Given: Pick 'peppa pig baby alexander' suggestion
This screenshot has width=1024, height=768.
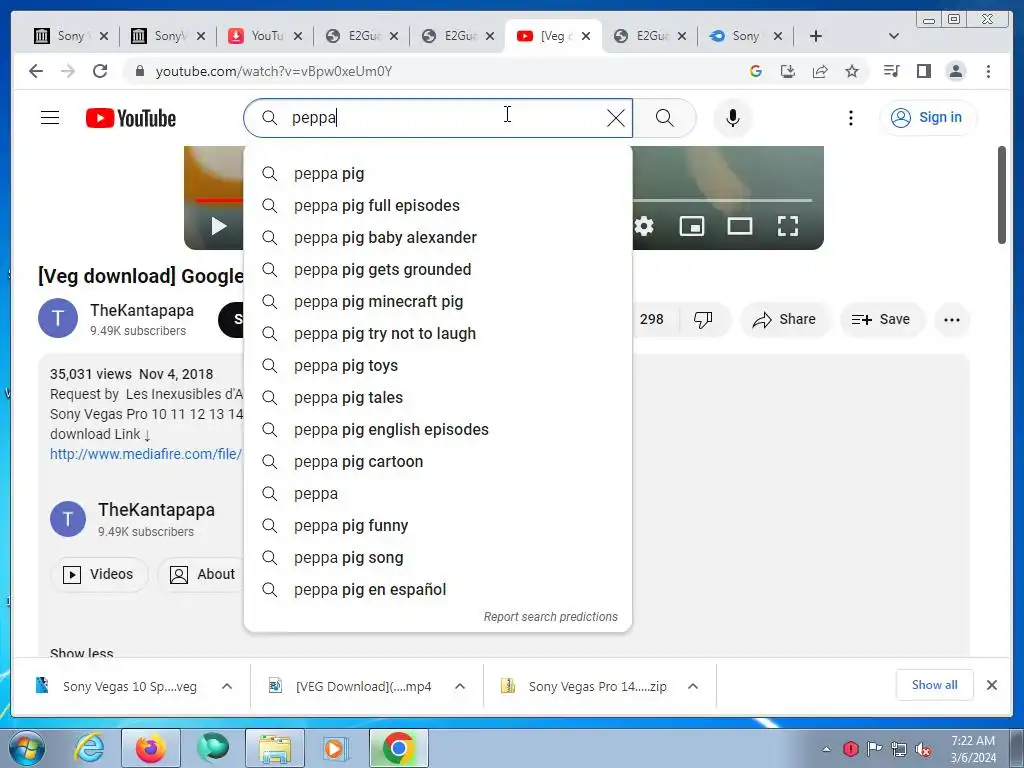Looking at the screenshot, I should [x=438, y=238].
